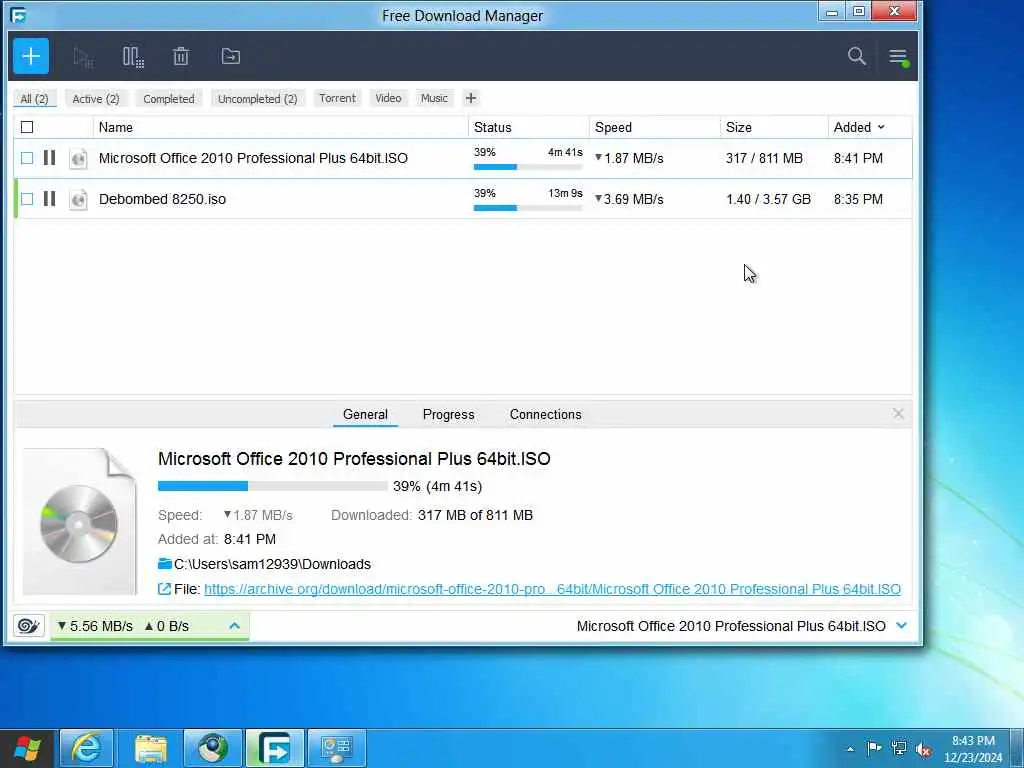The width and height of the screenshot is (1024, 768).
Task: Select the Video filter tab
Action: point(388,98)
